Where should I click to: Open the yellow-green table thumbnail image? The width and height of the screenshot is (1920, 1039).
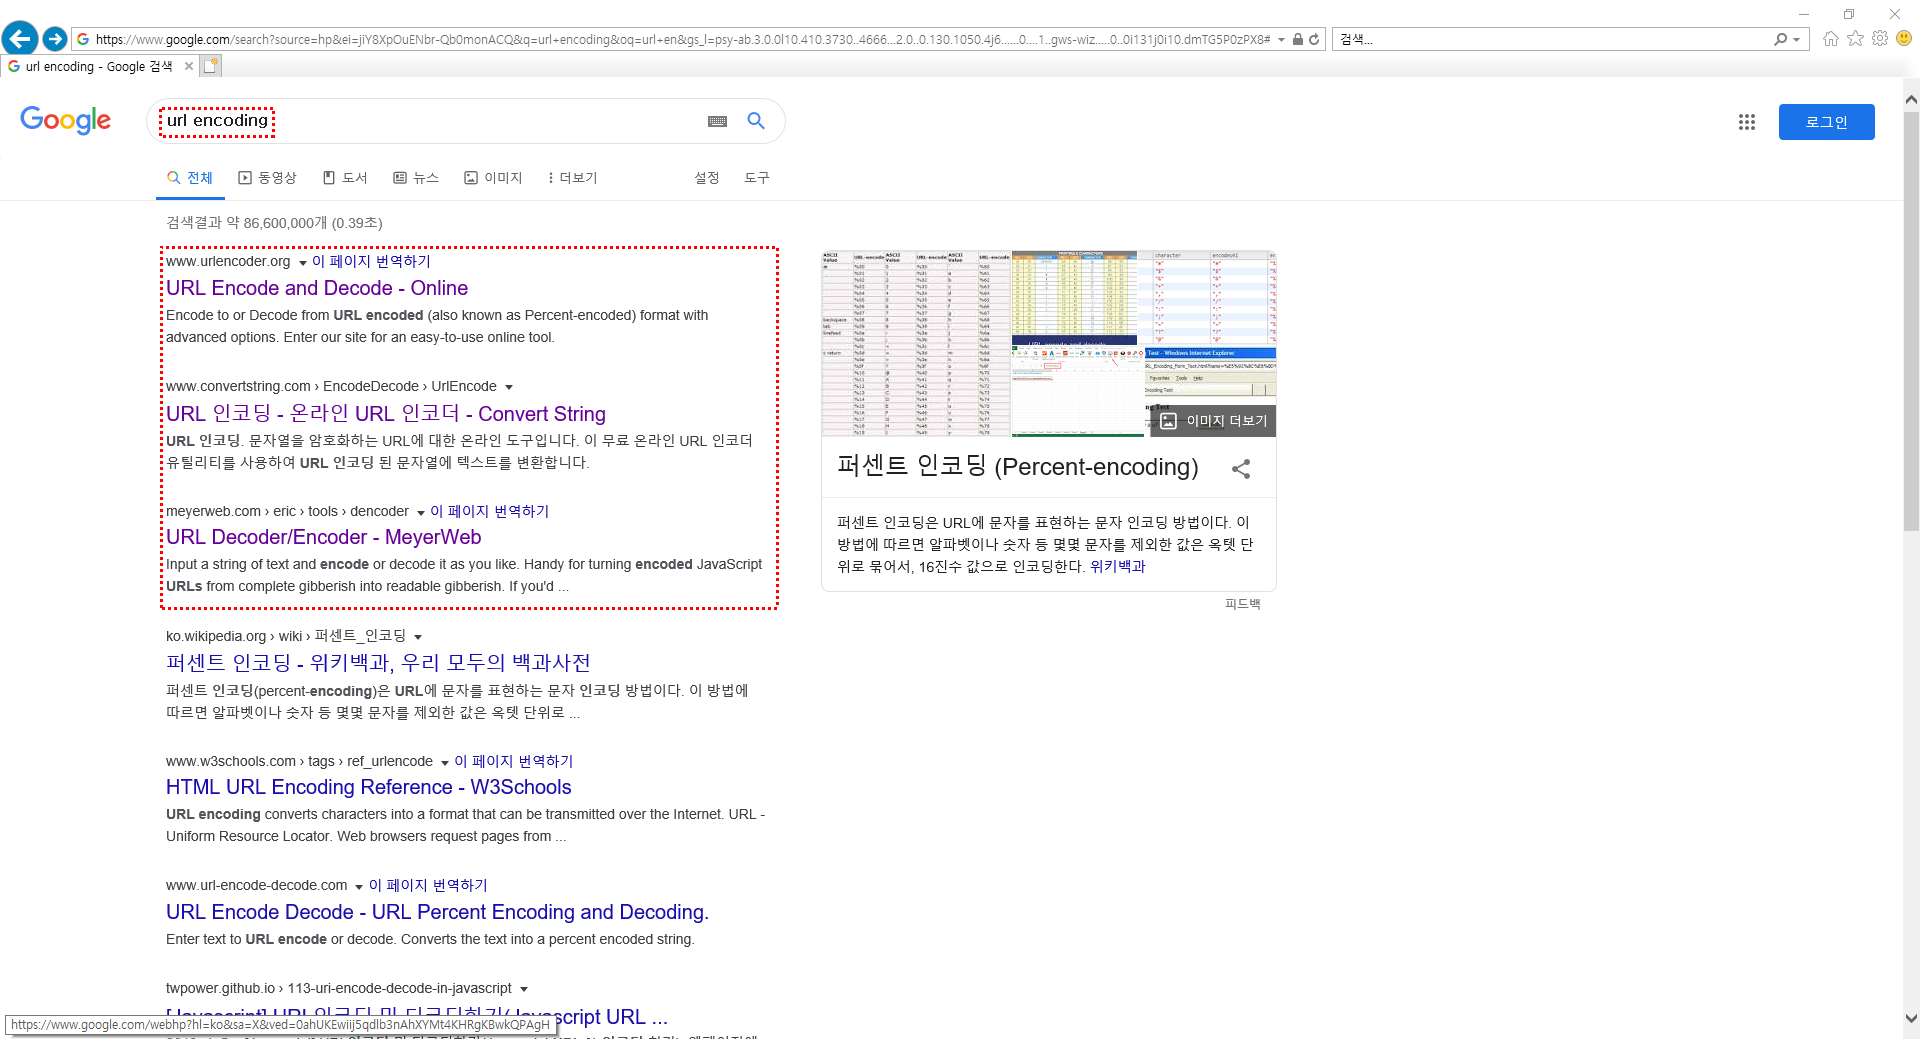1074,298
